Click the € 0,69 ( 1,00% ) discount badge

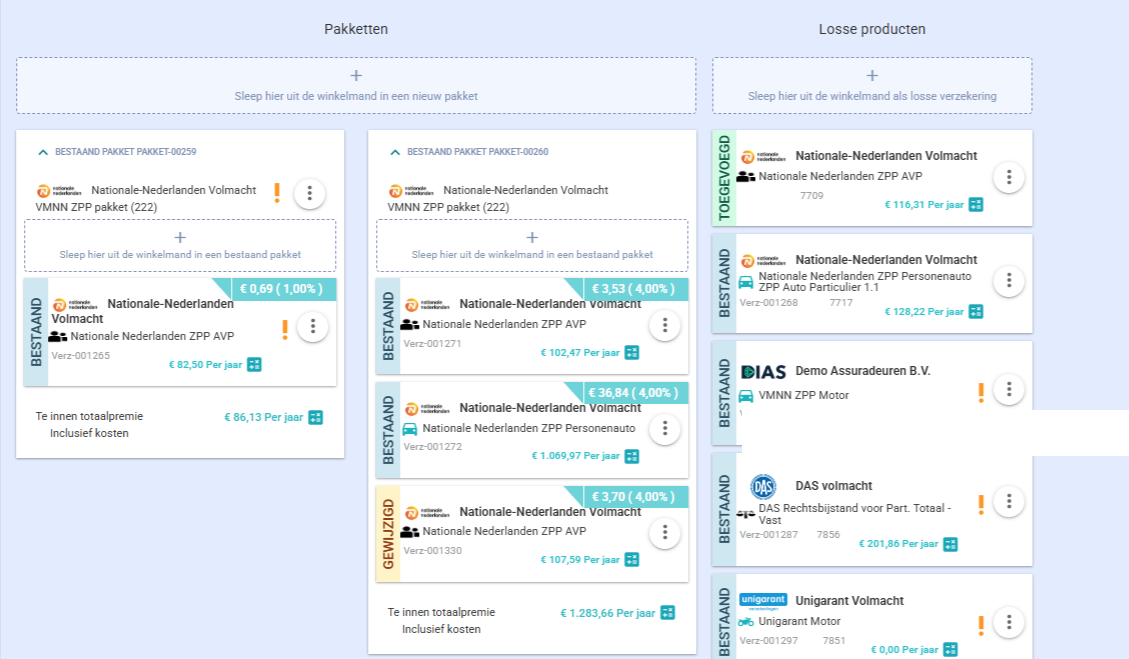282,289
